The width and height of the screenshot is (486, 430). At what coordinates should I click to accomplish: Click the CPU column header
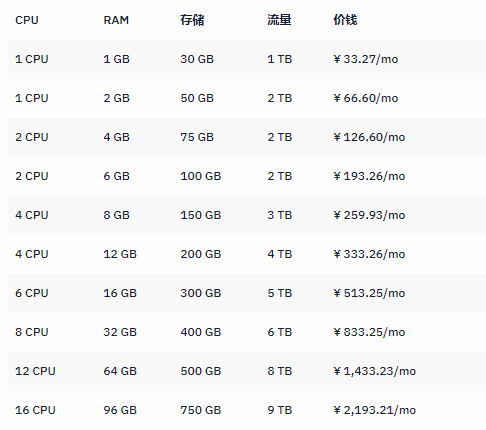coord(27,20)
